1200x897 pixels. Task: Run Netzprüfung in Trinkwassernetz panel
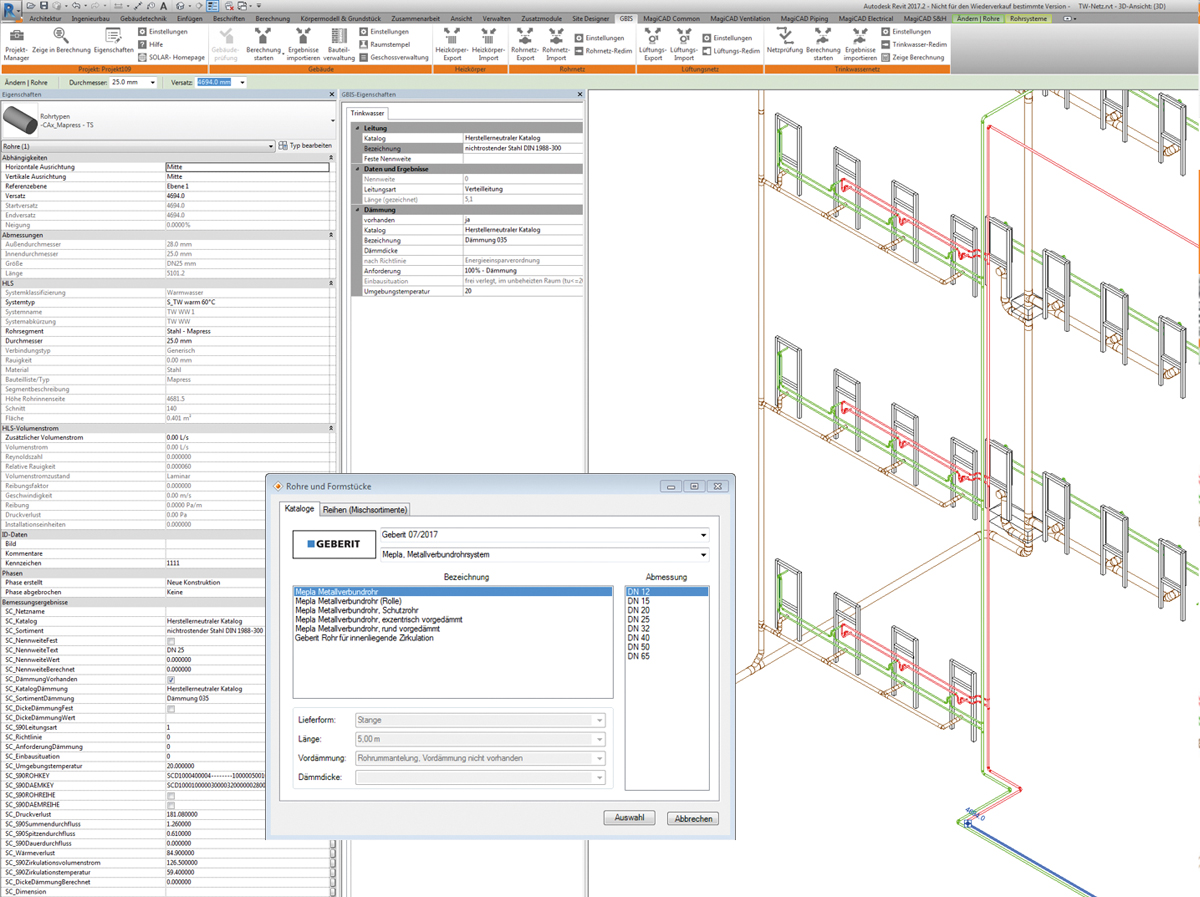pos(785,39)
